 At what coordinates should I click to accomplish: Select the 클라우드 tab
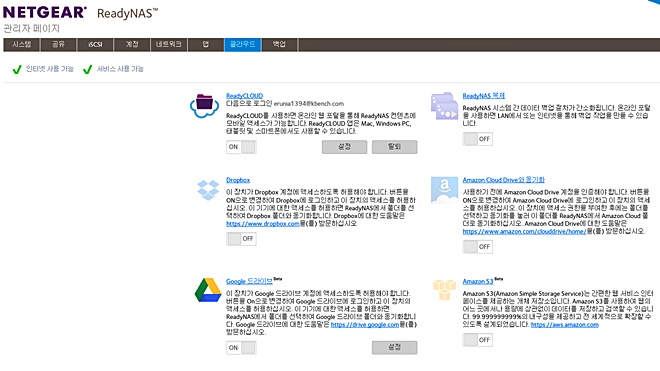tap(243, 45)
